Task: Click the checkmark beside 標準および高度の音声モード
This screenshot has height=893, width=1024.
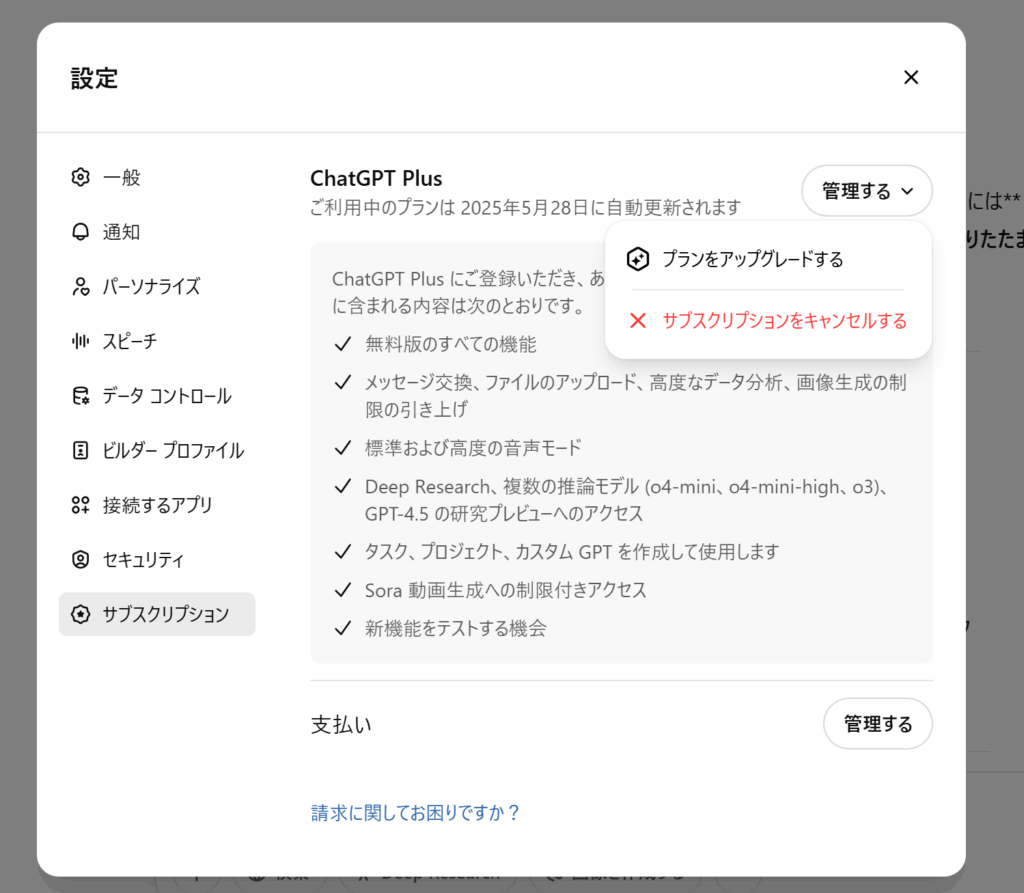Action: 343,448
